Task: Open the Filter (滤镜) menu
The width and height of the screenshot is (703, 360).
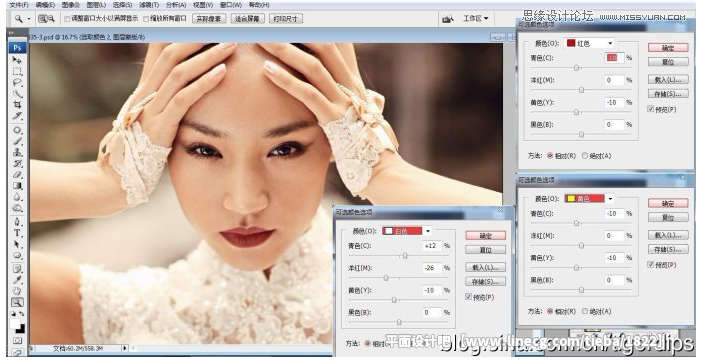Action: pyautogui.click(x=148, y=5)
